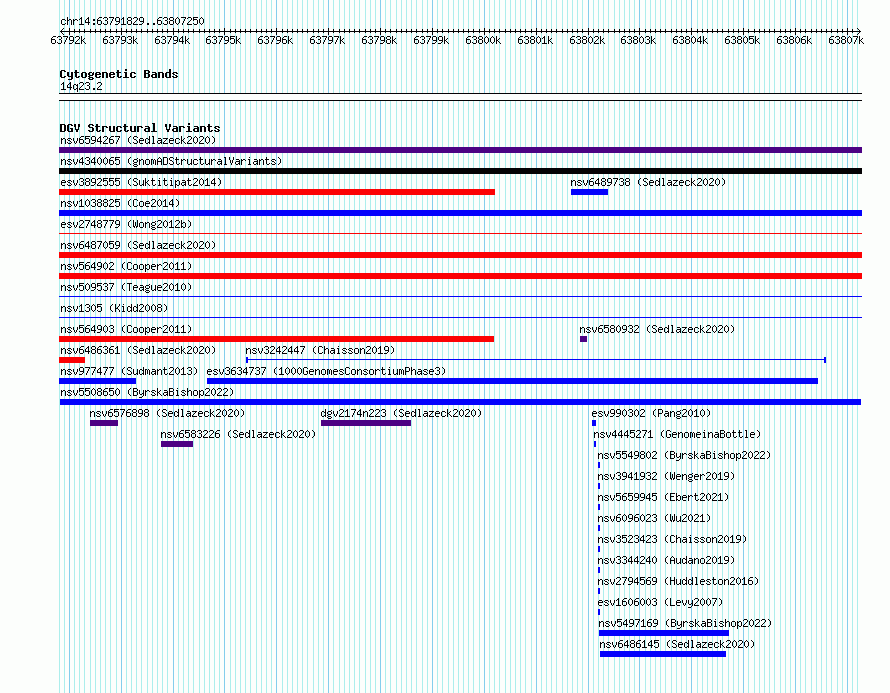Open nsv4445271 (GenomeinaBottle) variant label
Image resolution: width=890 pixels, height=693 pixels.
[x=677, y=434]
